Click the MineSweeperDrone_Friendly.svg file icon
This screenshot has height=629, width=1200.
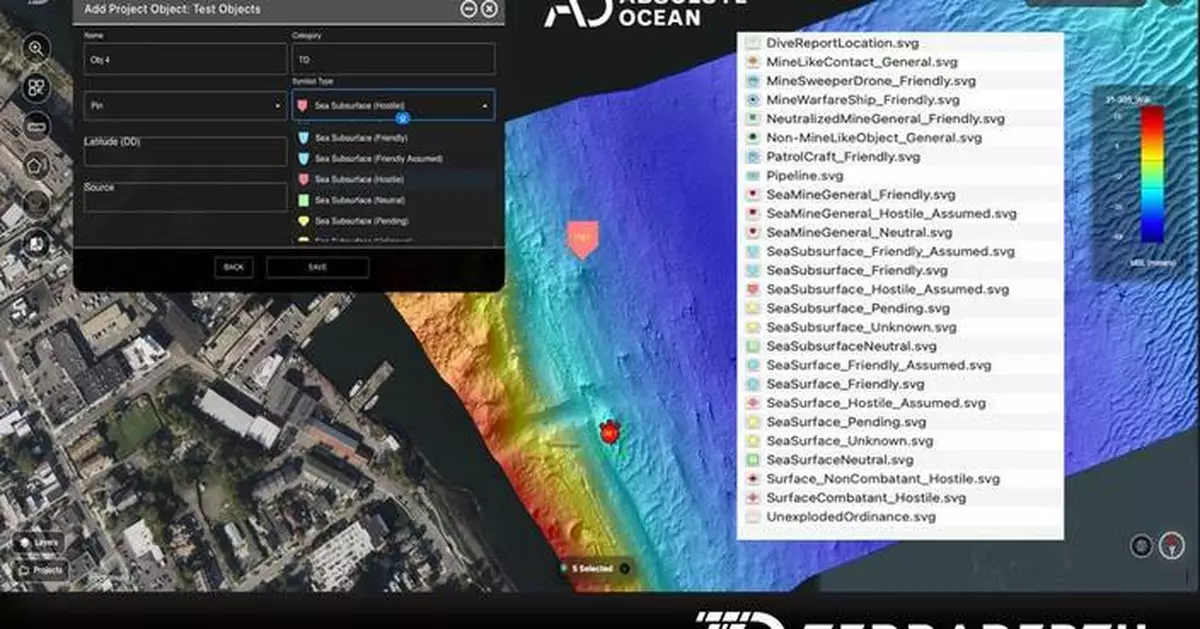coord(754,81)
